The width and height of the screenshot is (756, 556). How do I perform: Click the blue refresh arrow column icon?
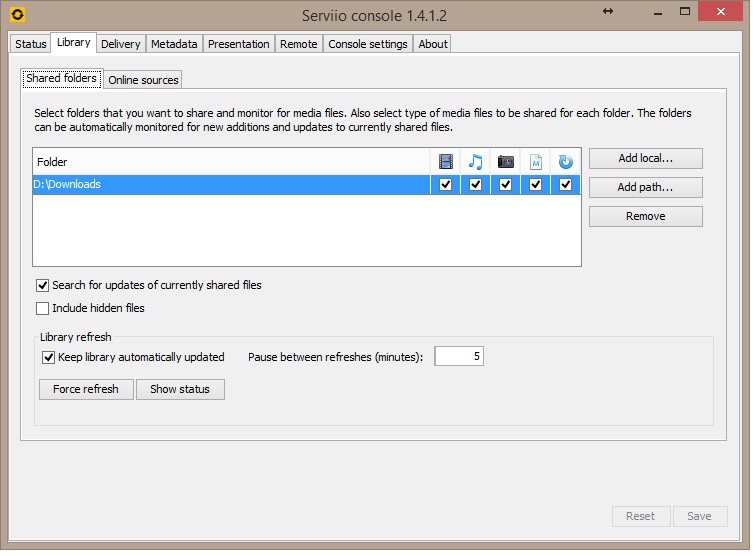tap(566, 162)
